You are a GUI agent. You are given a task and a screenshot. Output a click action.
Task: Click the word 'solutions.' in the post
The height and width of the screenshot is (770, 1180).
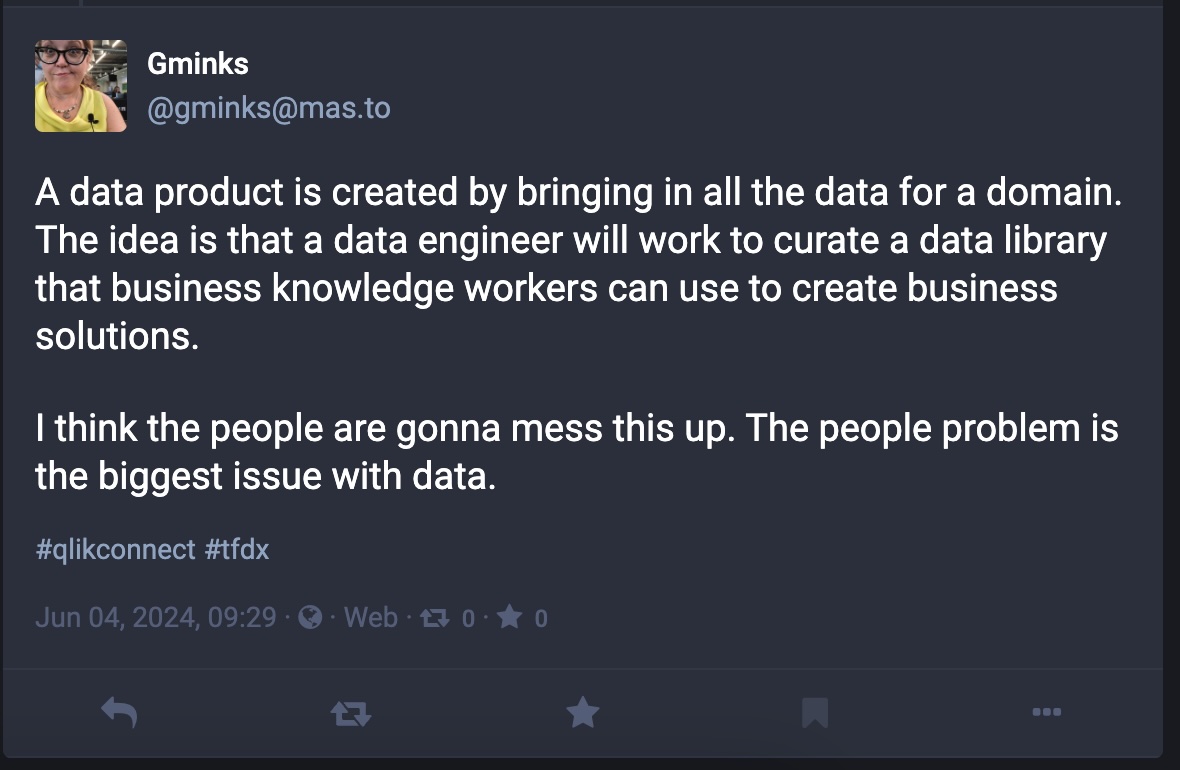[117, 336]
